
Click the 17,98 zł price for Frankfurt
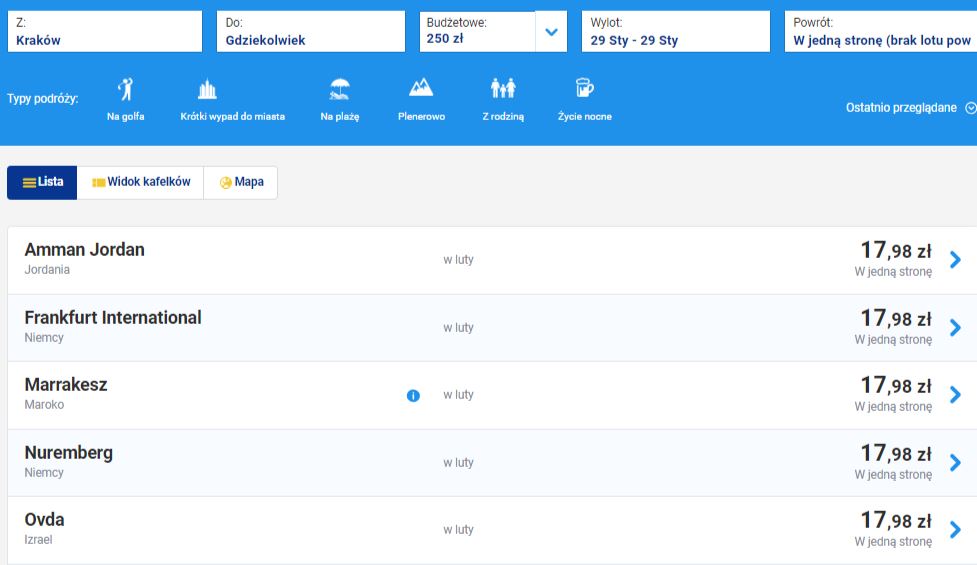[896, 318]
